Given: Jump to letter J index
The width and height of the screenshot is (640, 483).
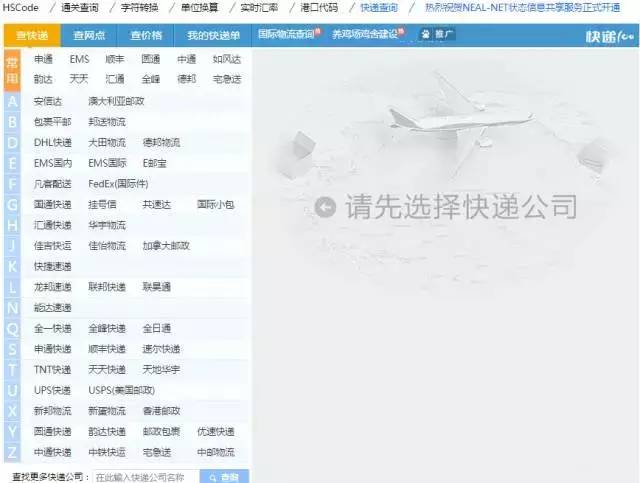Looking at the screenshot, I should pyautogui.click(x=12, y=246).
